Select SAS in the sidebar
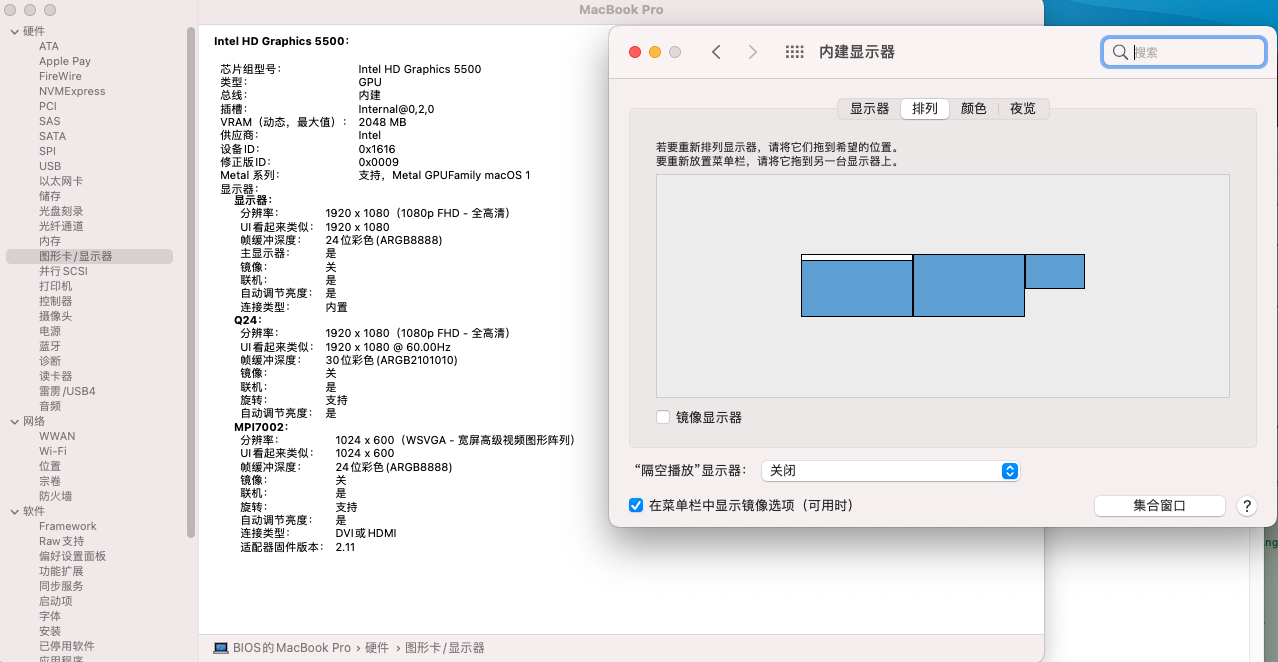Image resolution: width=1278 pixels, height=662 pixels. point(50,121)
